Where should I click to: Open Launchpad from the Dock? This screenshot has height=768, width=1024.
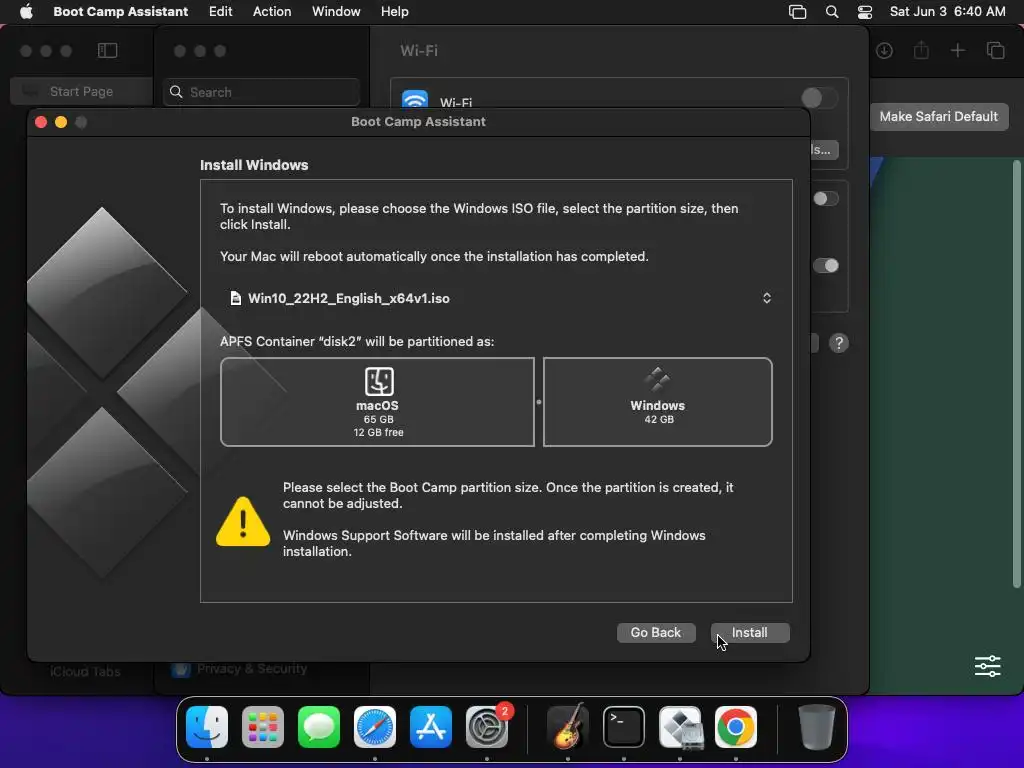263,727
